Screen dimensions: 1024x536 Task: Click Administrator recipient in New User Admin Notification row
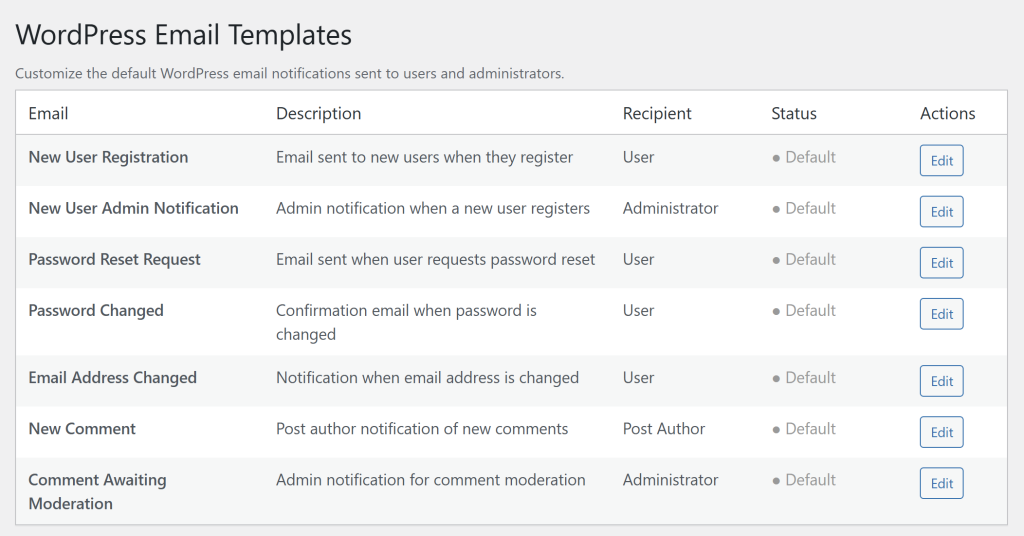[x=671, y=208]
